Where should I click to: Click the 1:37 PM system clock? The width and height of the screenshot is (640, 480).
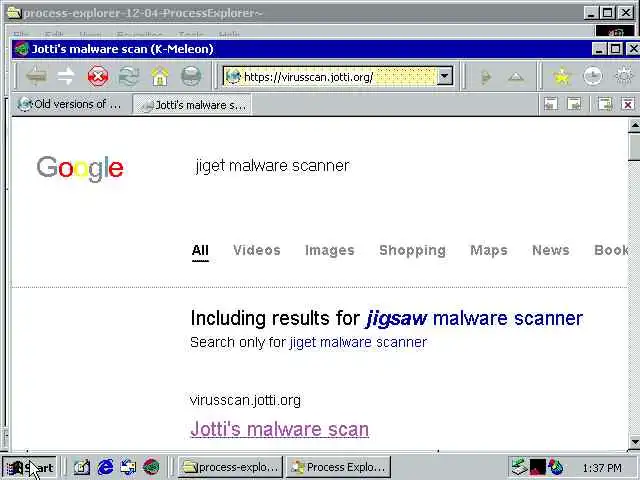click(x=602, y=468)
